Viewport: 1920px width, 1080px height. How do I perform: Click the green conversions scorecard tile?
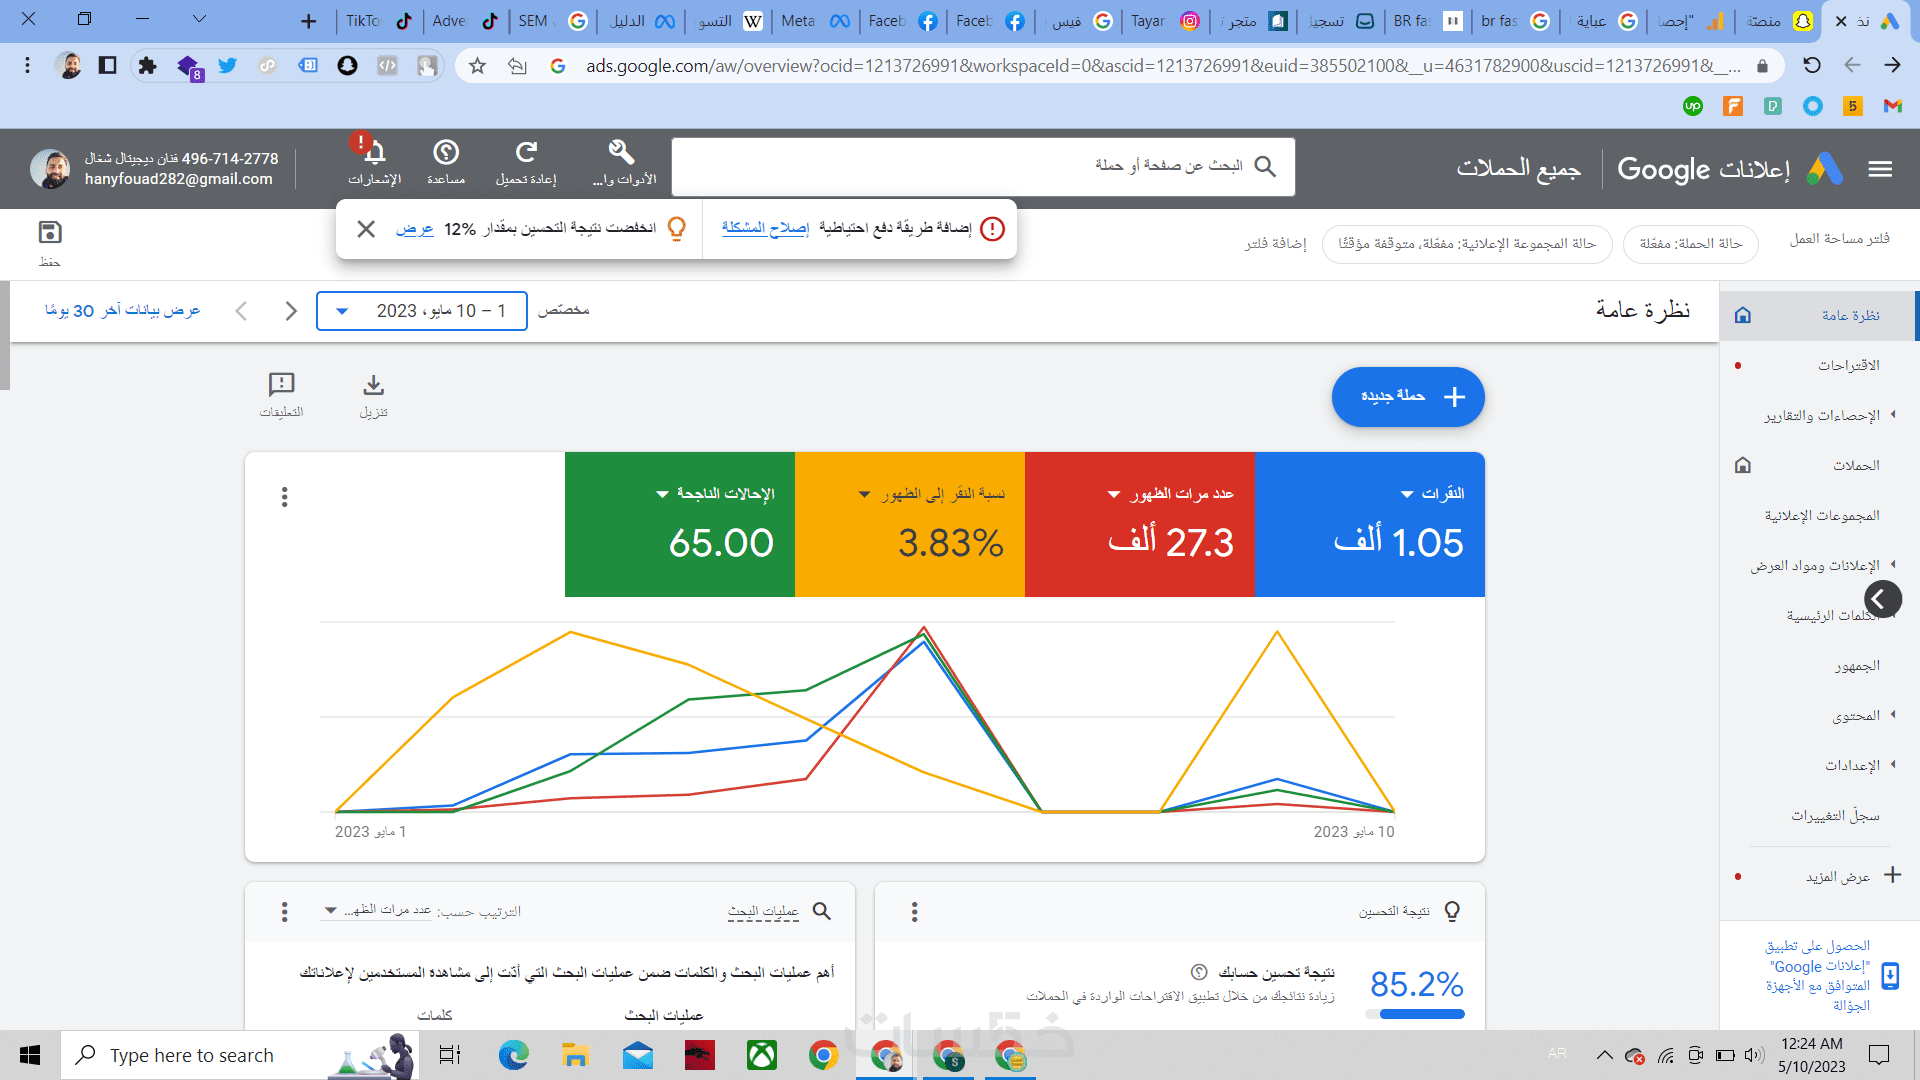click(680, 525)
